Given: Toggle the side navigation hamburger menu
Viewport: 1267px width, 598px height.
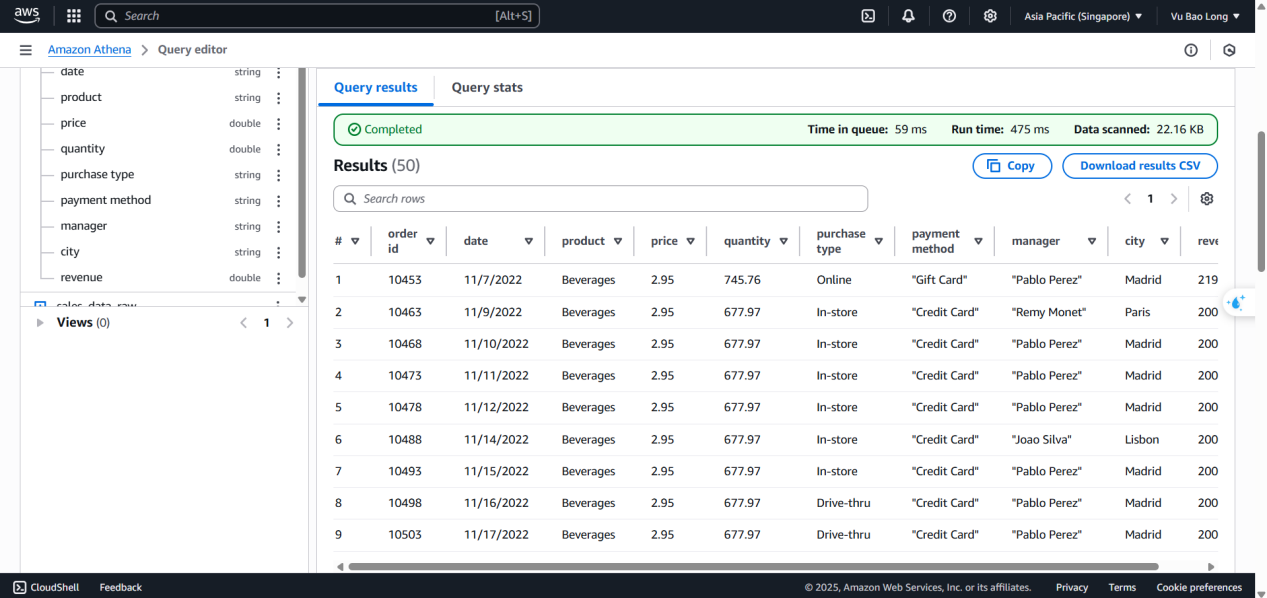Looking at the screenshot, I should coord(26,50).
